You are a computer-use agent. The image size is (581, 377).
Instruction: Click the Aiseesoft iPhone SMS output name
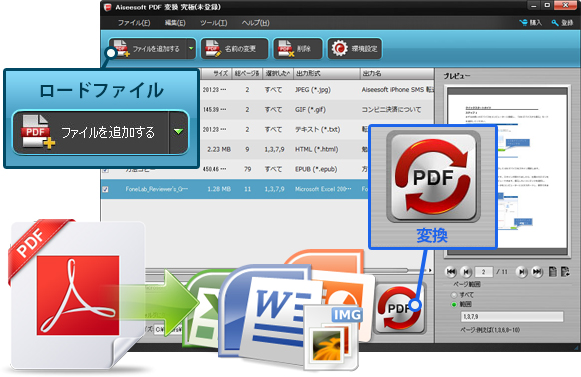[397, 90]
